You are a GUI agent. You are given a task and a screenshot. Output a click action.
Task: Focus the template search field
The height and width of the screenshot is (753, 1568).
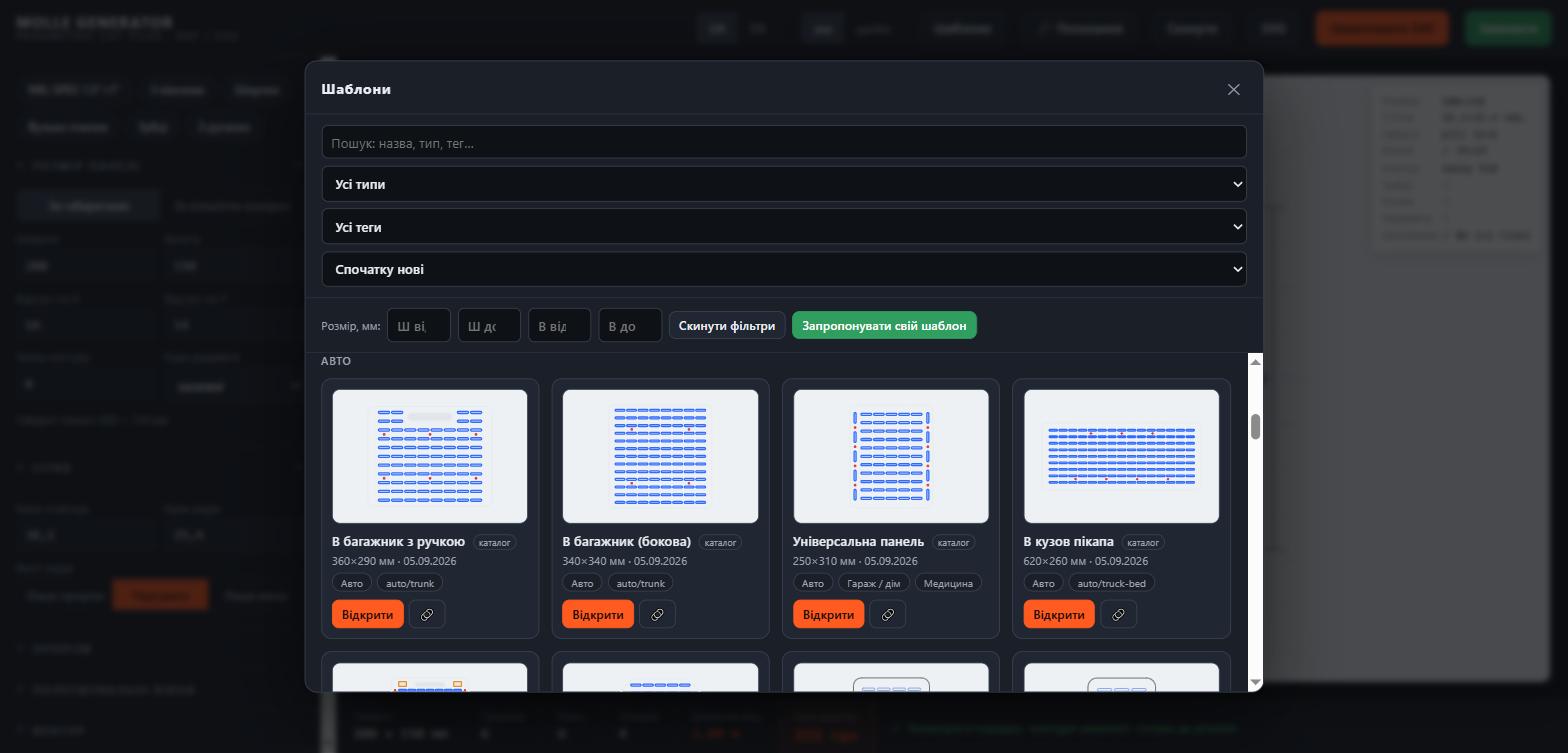[784, 142]
